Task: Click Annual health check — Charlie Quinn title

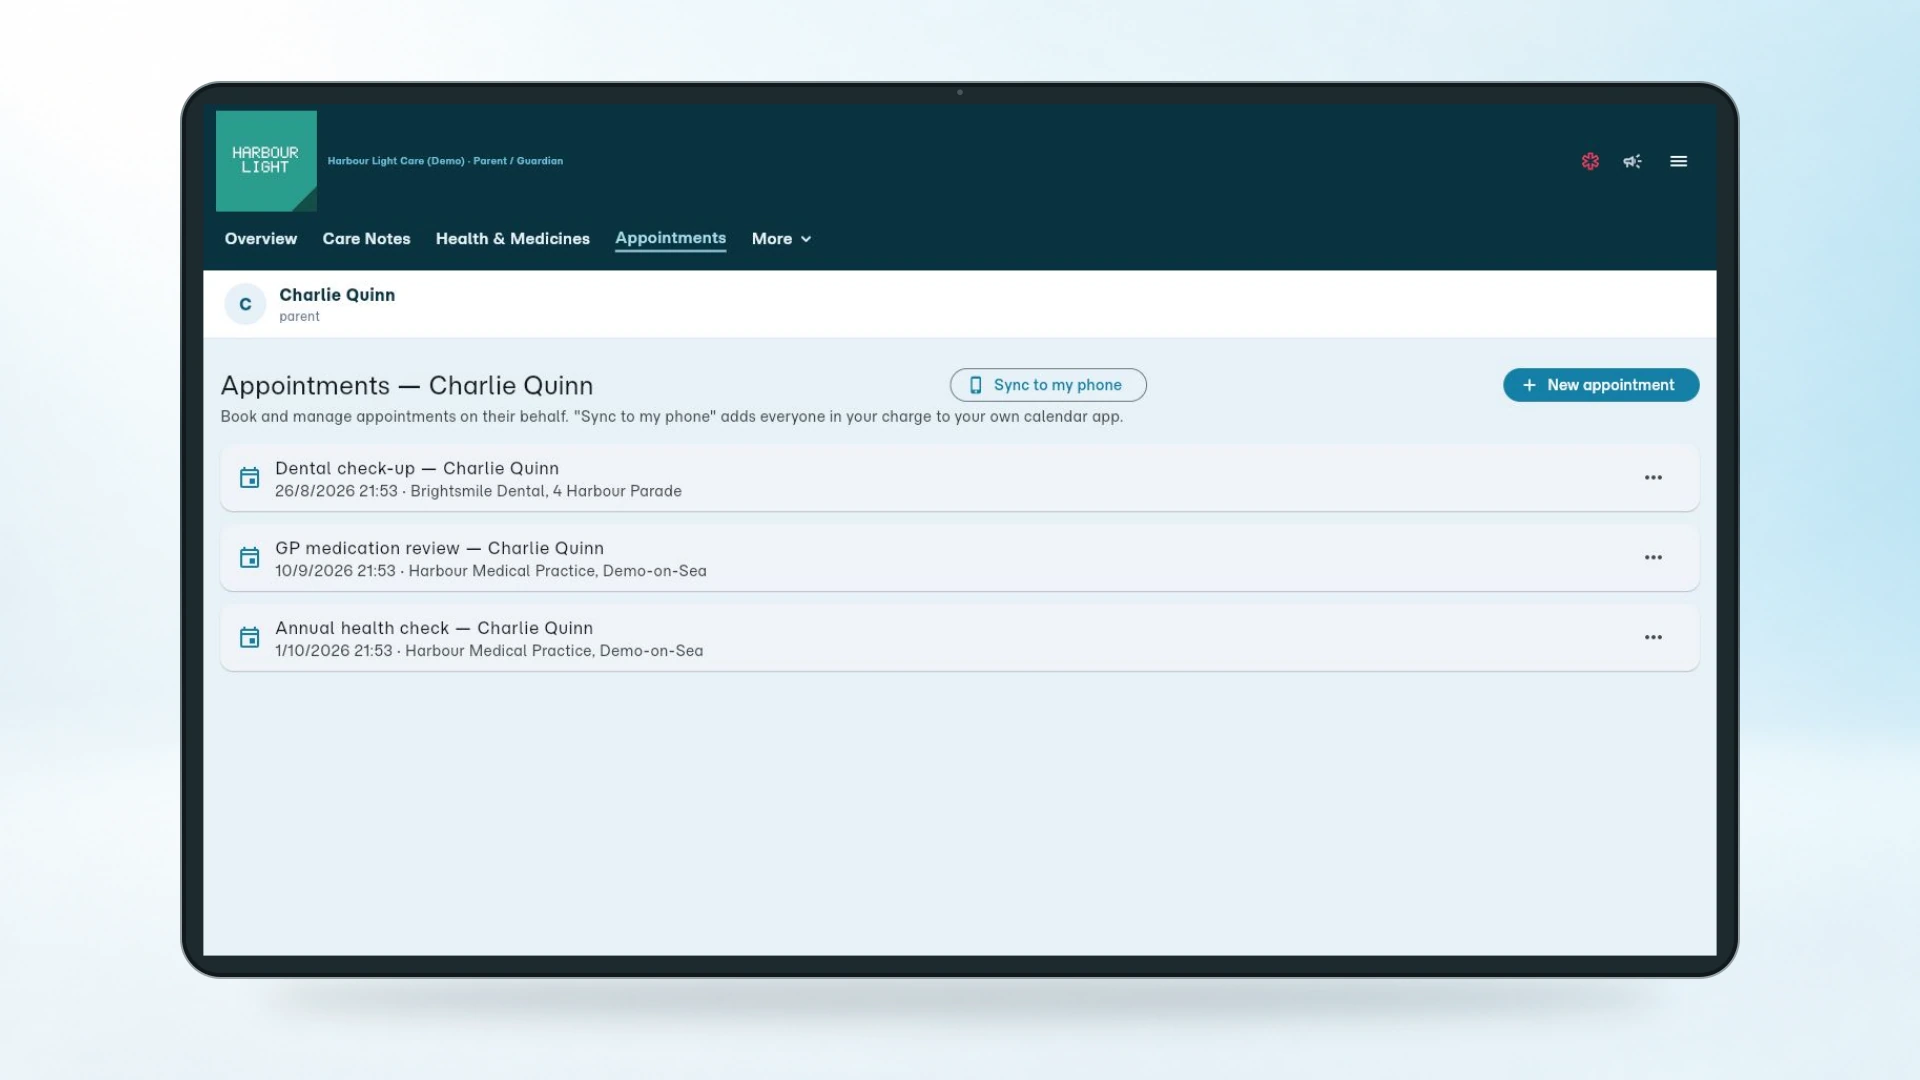Action: pyautogui.click(x=434, y=628)
